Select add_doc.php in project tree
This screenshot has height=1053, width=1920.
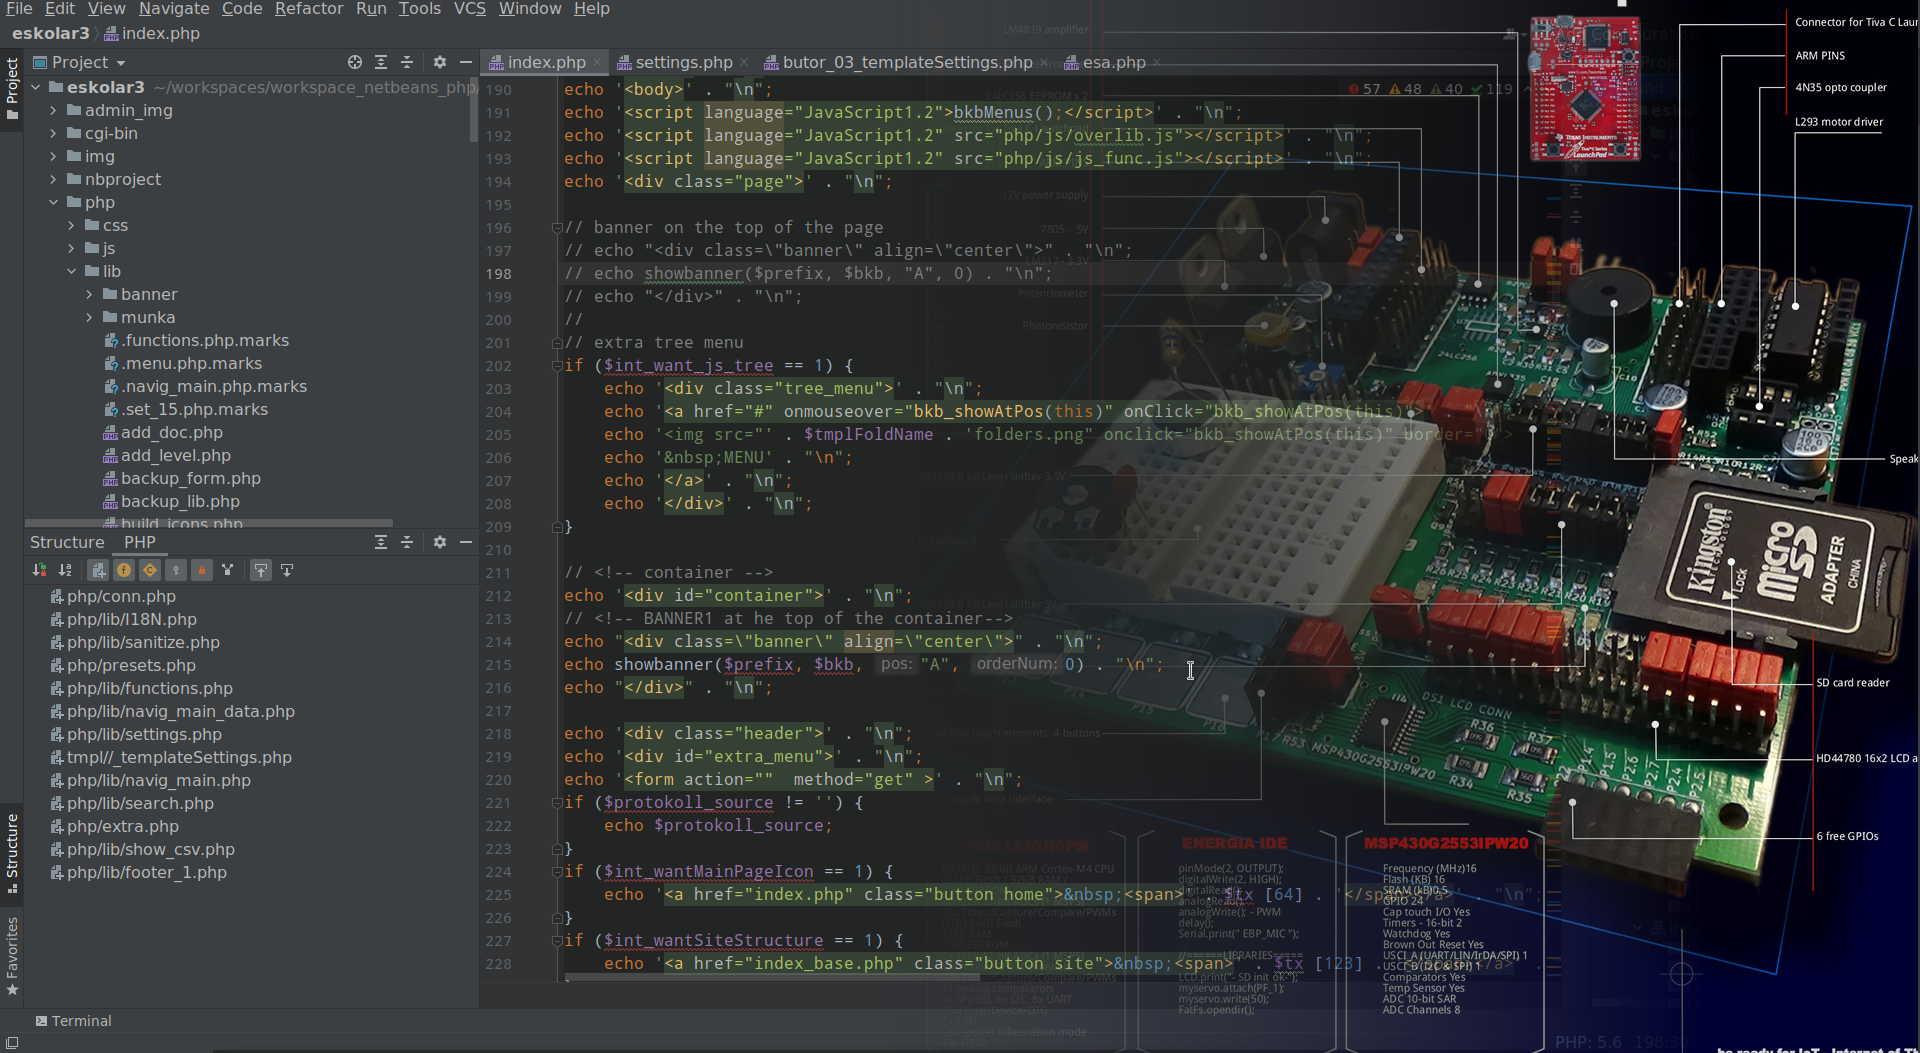point(171,432)
